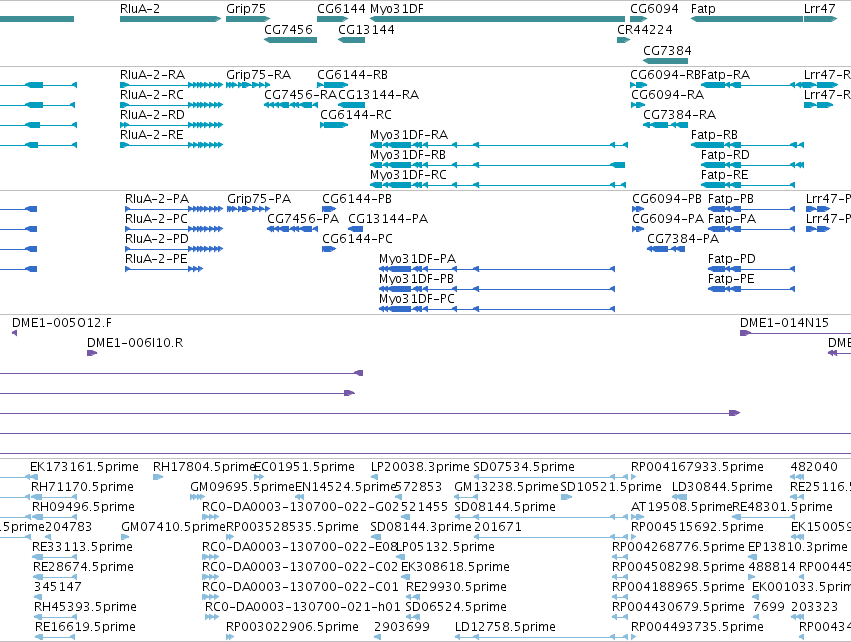
Task: Open the Fatp-RE transcript label
Action: [x=725, y=175]
